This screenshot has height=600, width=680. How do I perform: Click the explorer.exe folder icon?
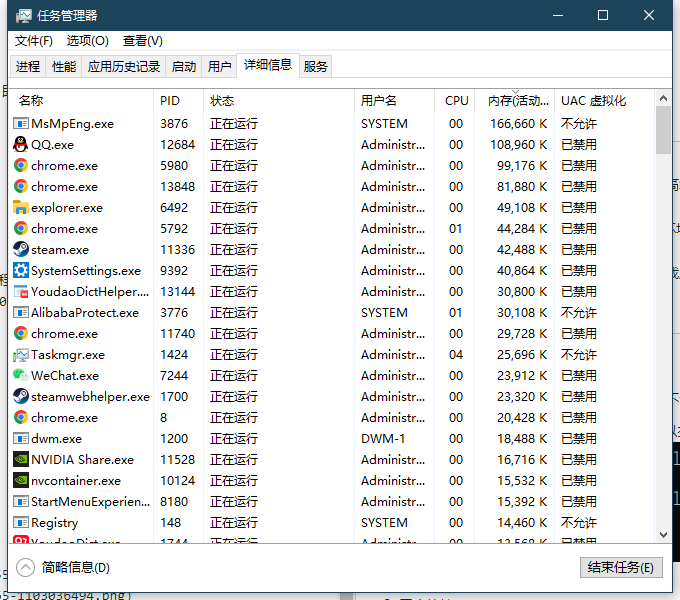pos(20,207)
